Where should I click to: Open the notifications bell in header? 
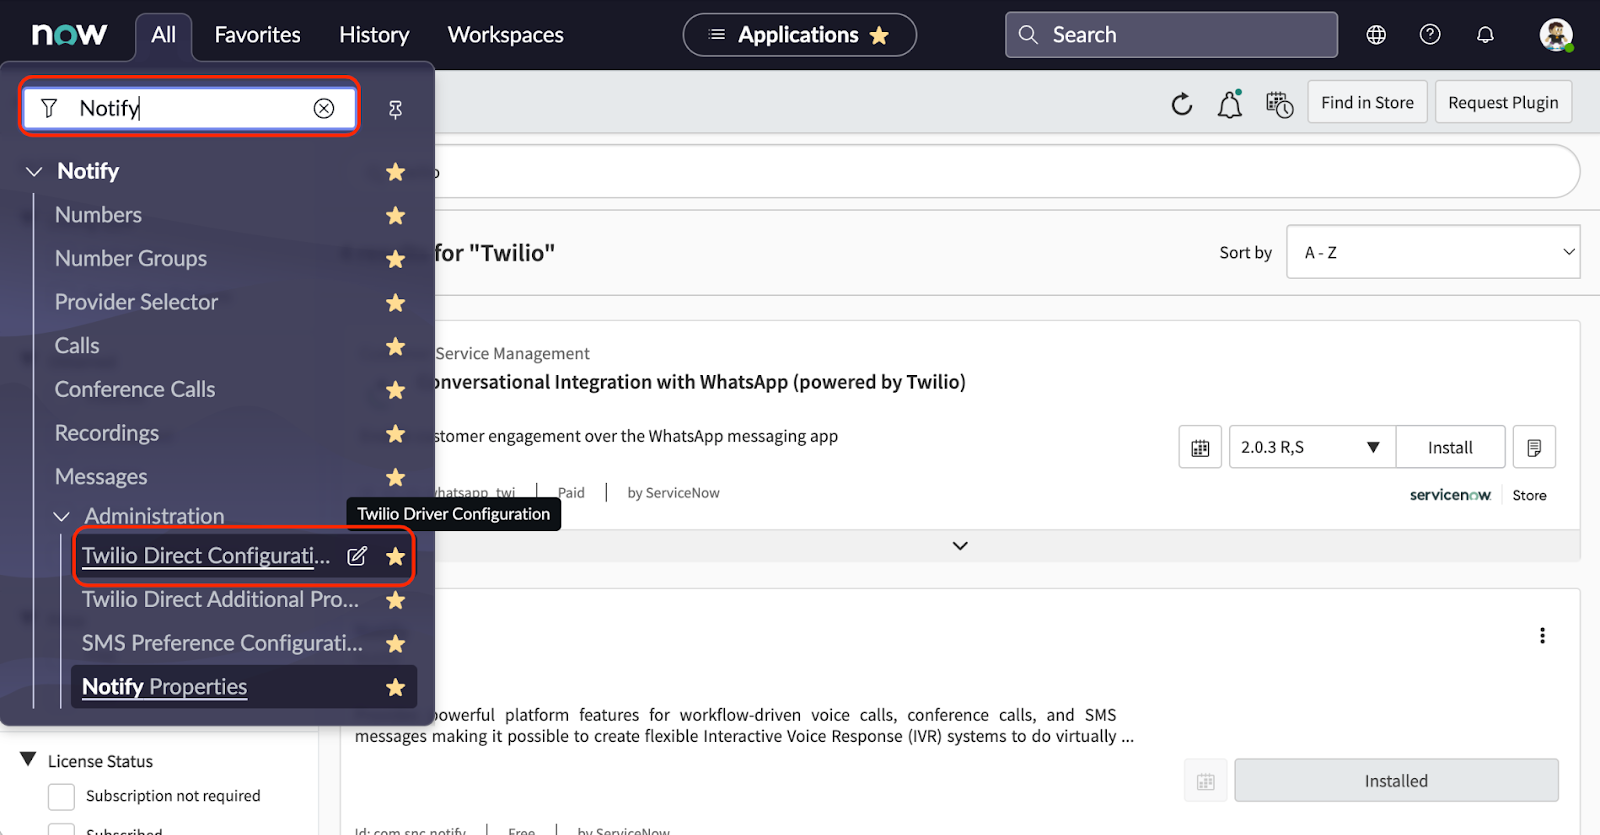click(x=1485, y=35)
